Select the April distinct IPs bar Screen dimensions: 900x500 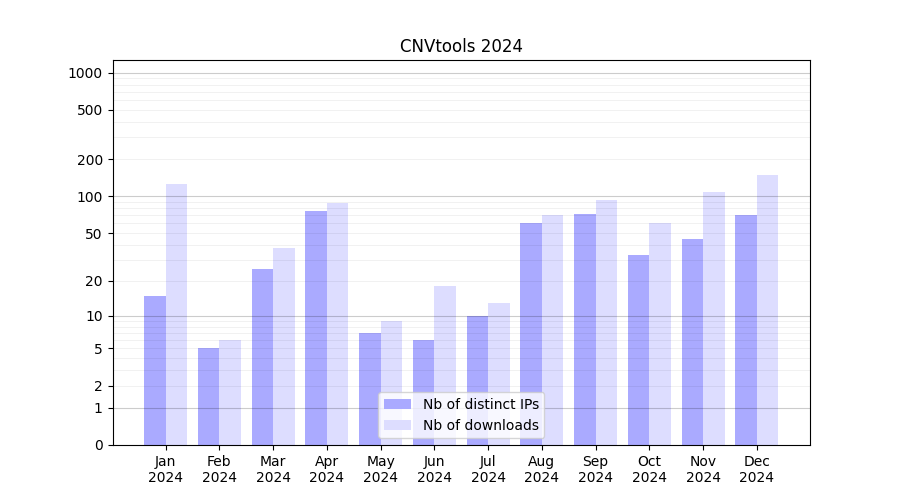tap(316, 328)
